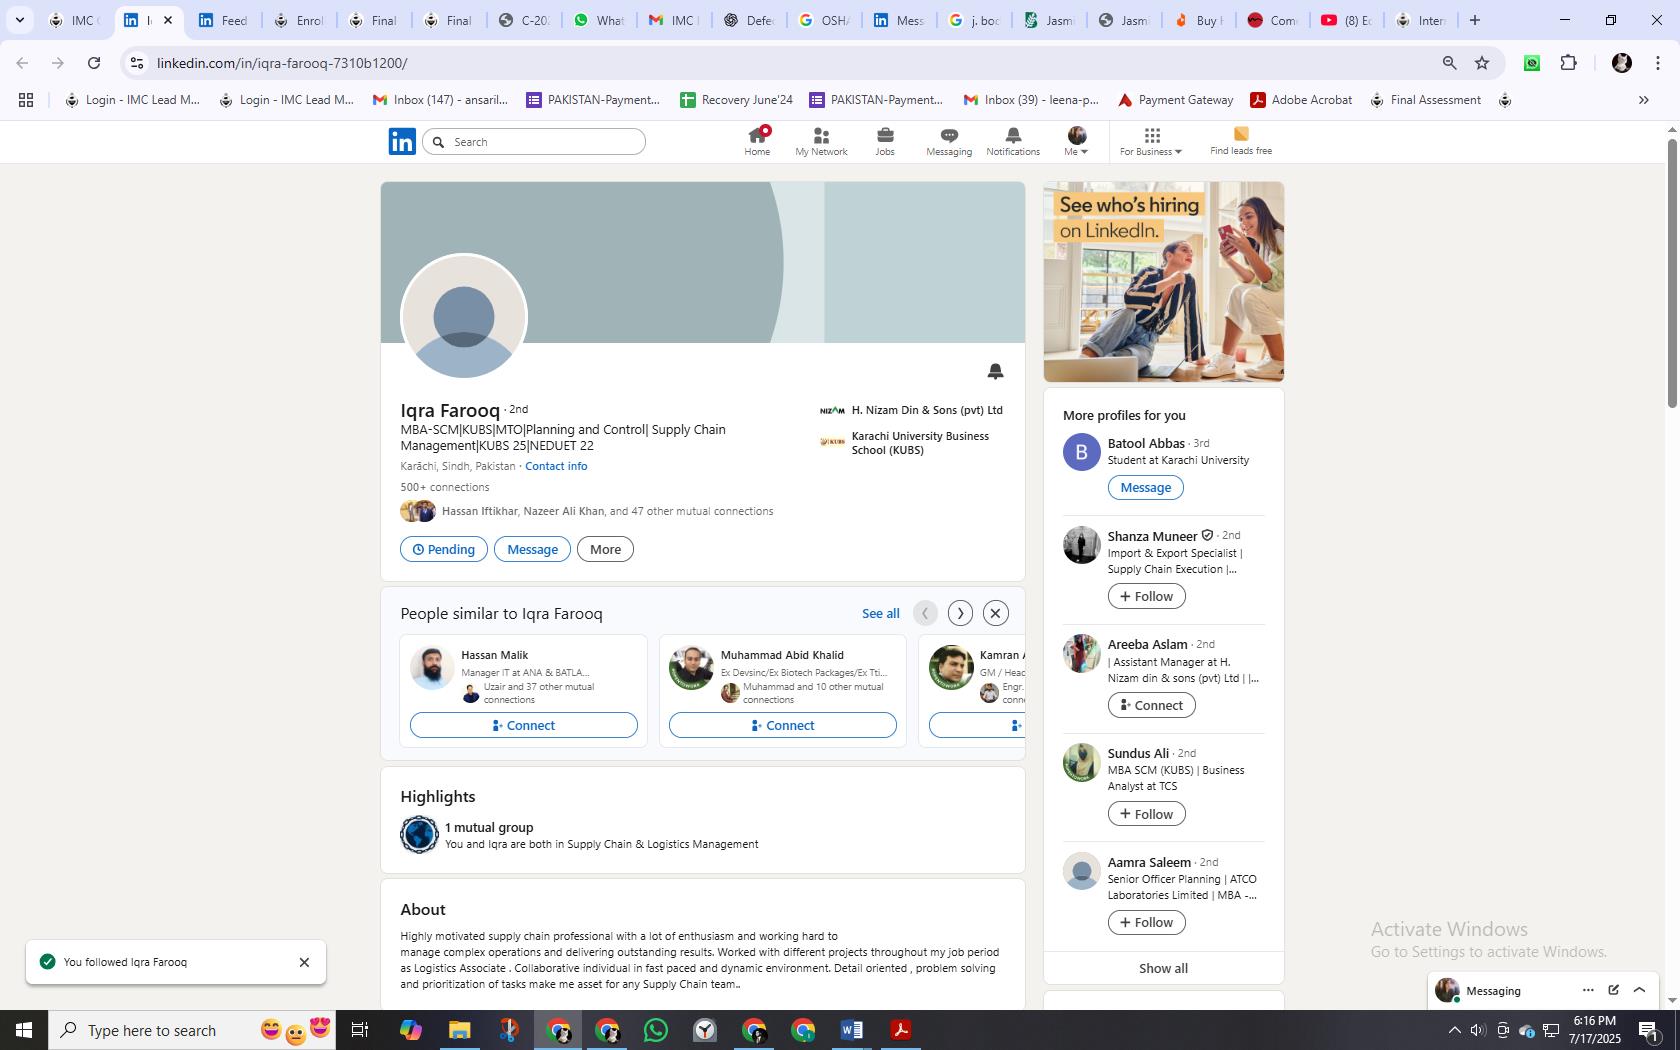Open Adobe Acrobat bookmark
Image resolution: width=1680 pixels, height=1050 pixels.
tap(1301, 100)
